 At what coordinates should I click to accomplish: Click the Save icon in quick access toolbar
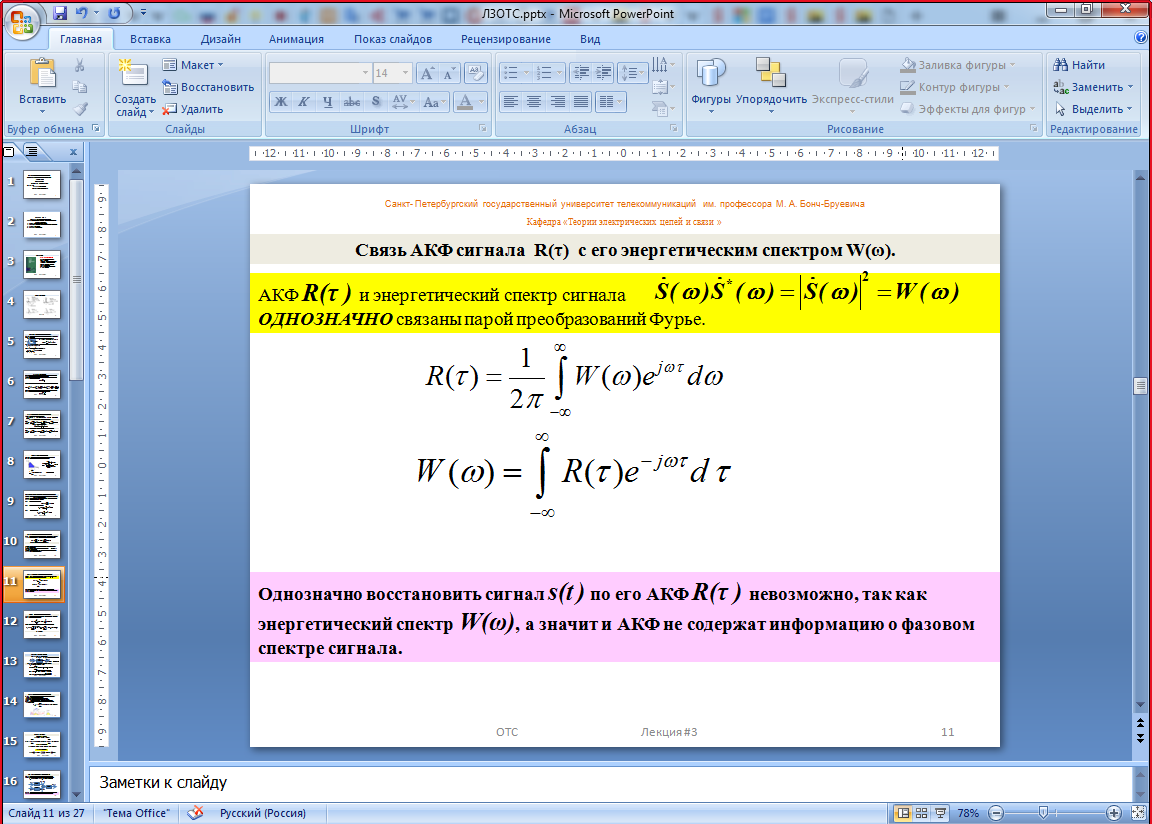(60, 14)
